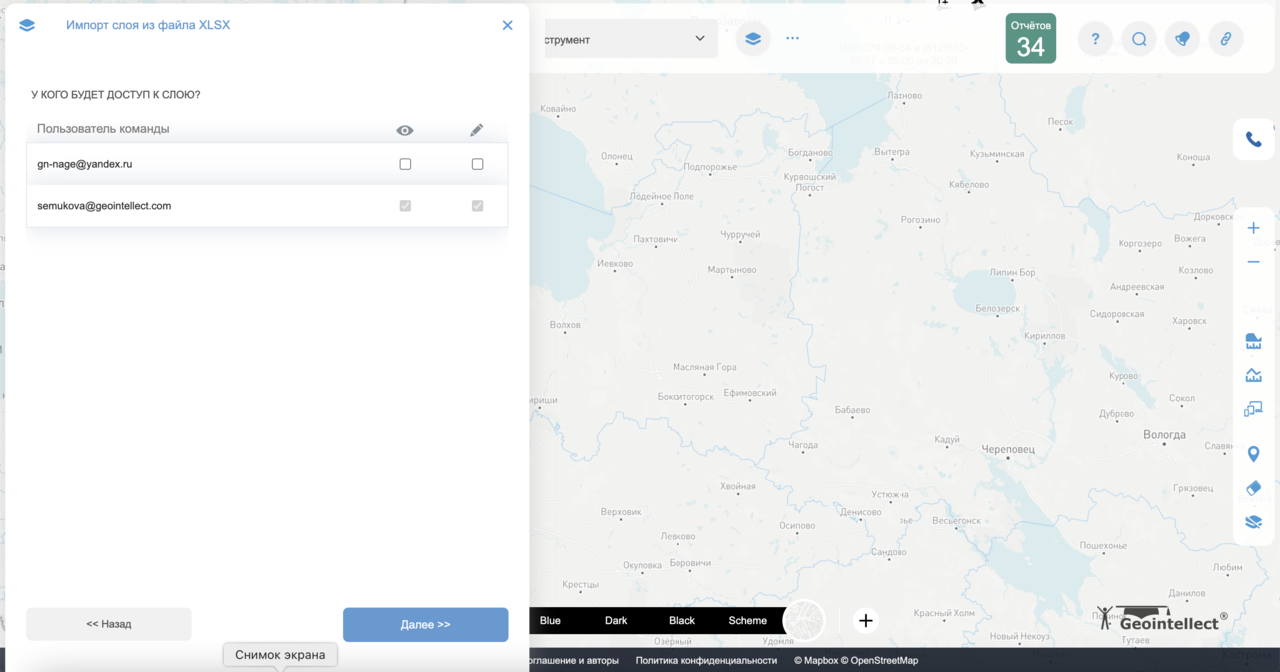
Task: Click the Далее button to continue
Action: tap(425, 624)
